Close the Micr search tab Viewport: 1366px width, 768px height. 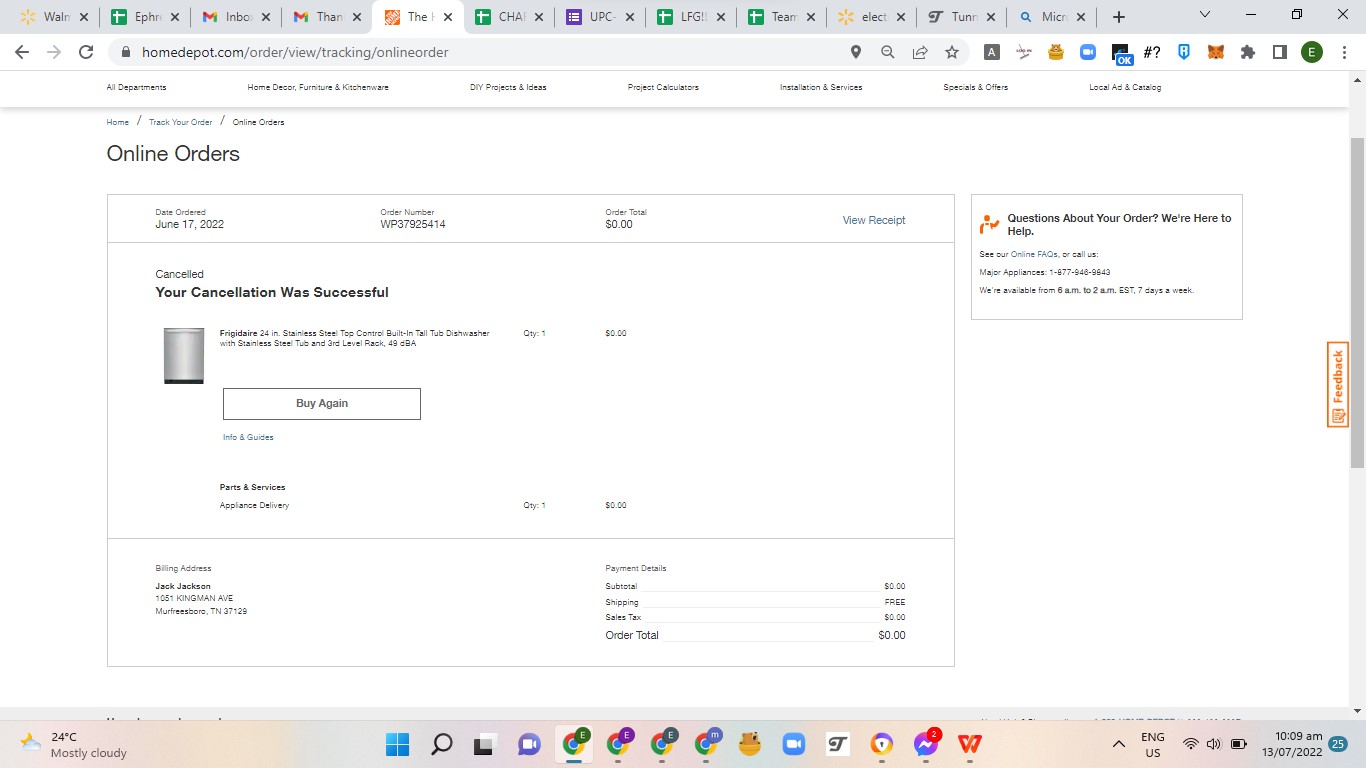[x=1080, y=17]
